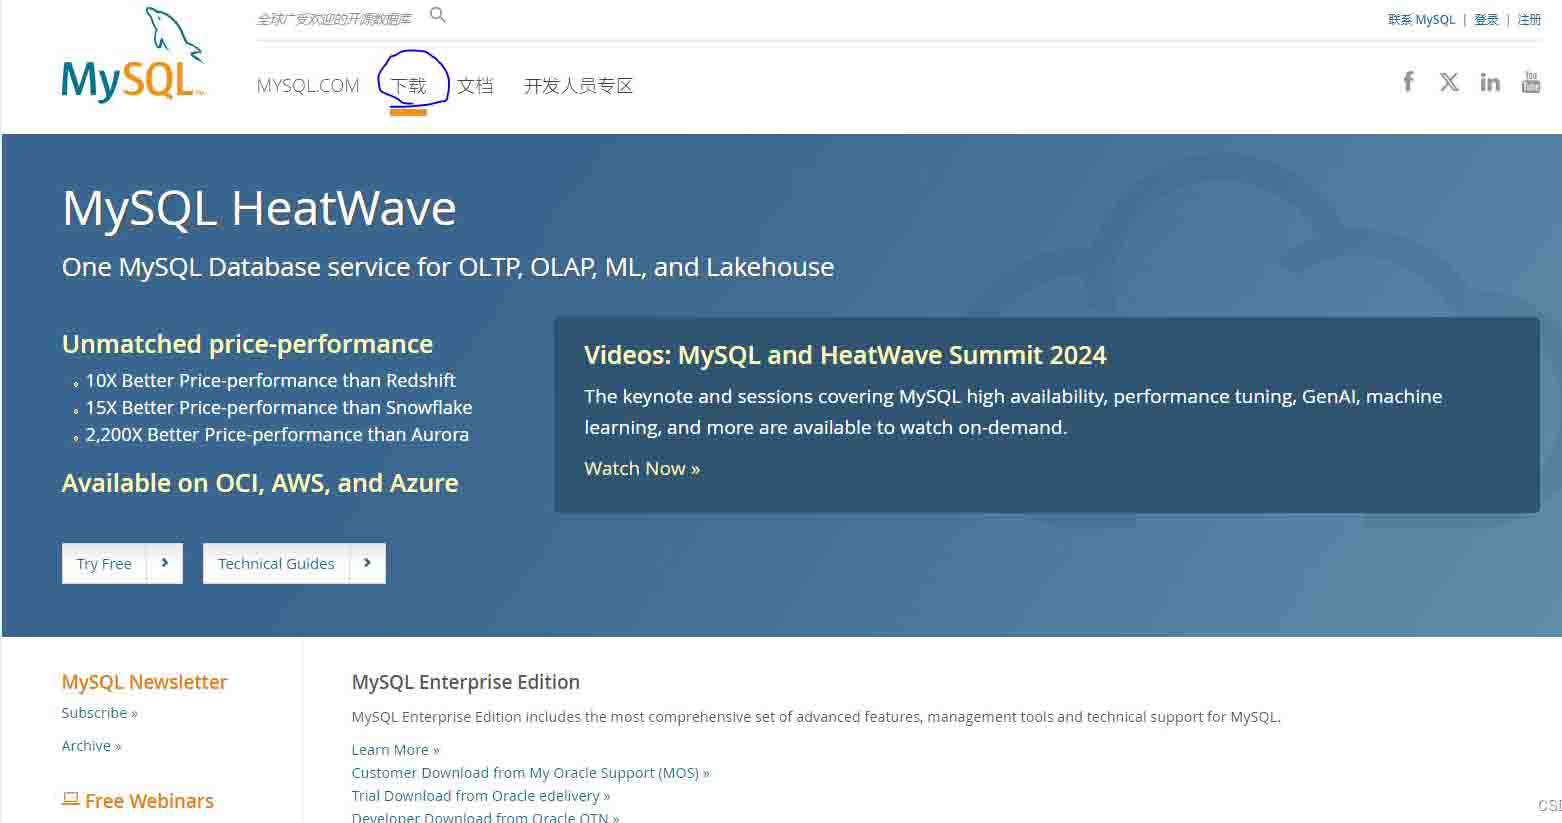Open the 开发人员专区 developer zone tab
The width and height of the screenshot is (1562, 823).
(578, 86)
